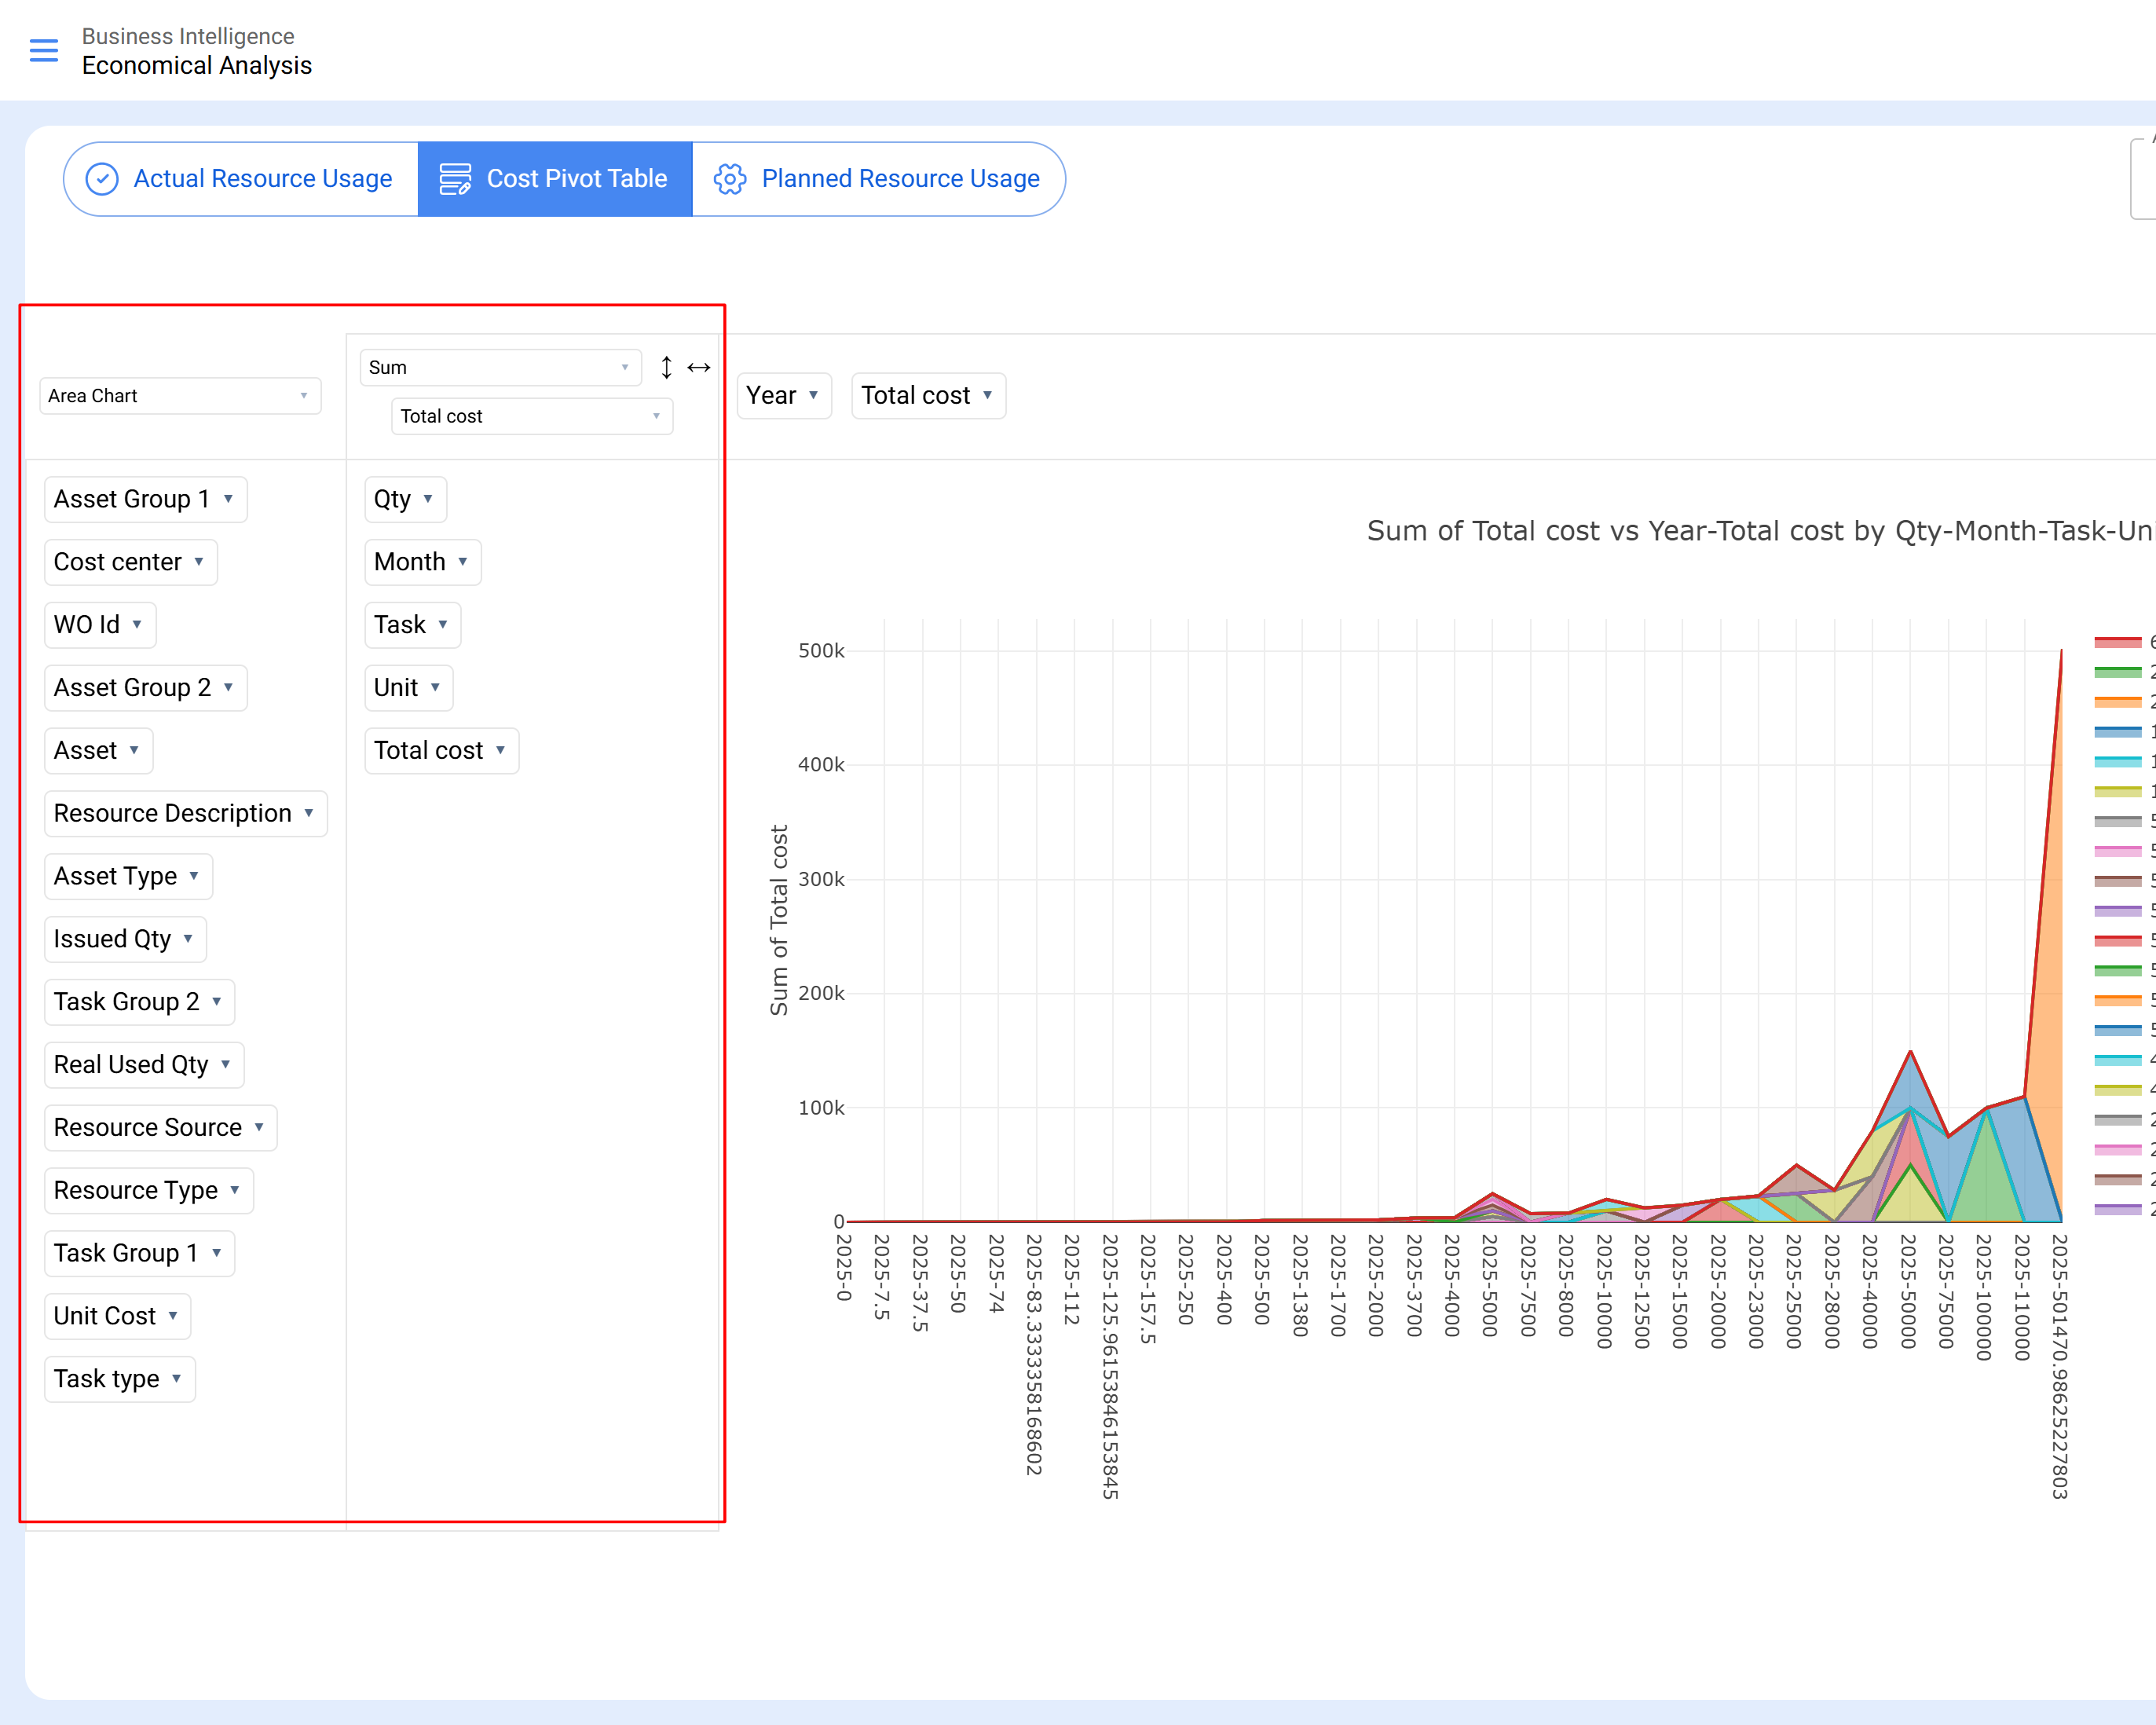Toggle the green legend series swatch
This screenshot has height=1725, width=2156.
point(2117,672)
